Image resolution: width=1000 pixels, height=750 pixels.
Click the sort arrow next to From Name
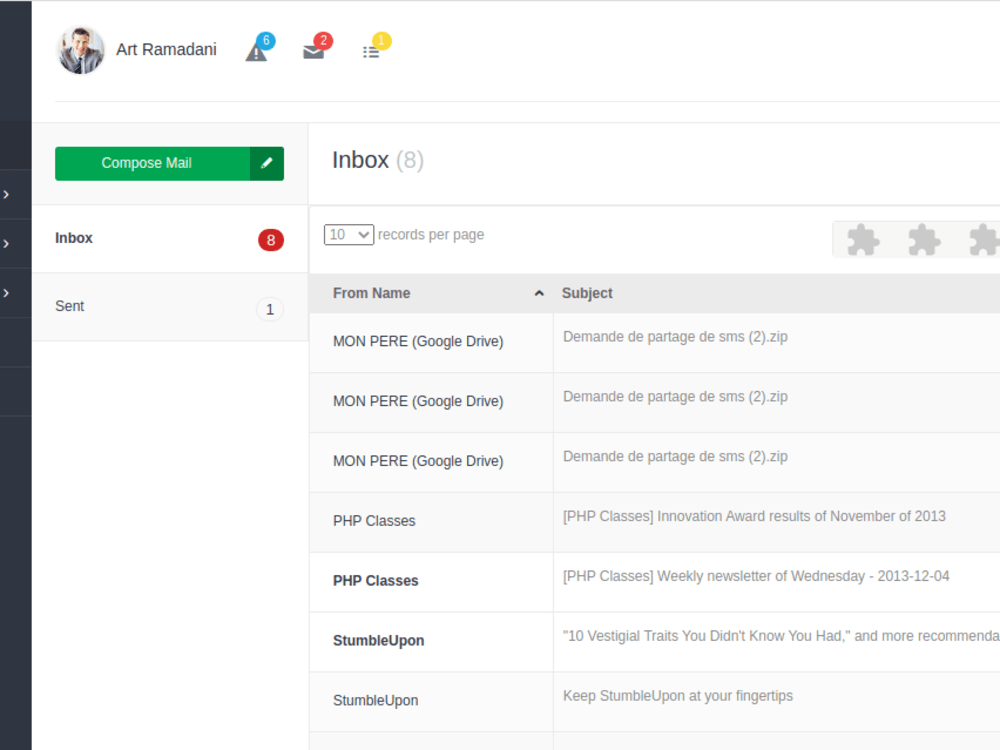[539, 293]
